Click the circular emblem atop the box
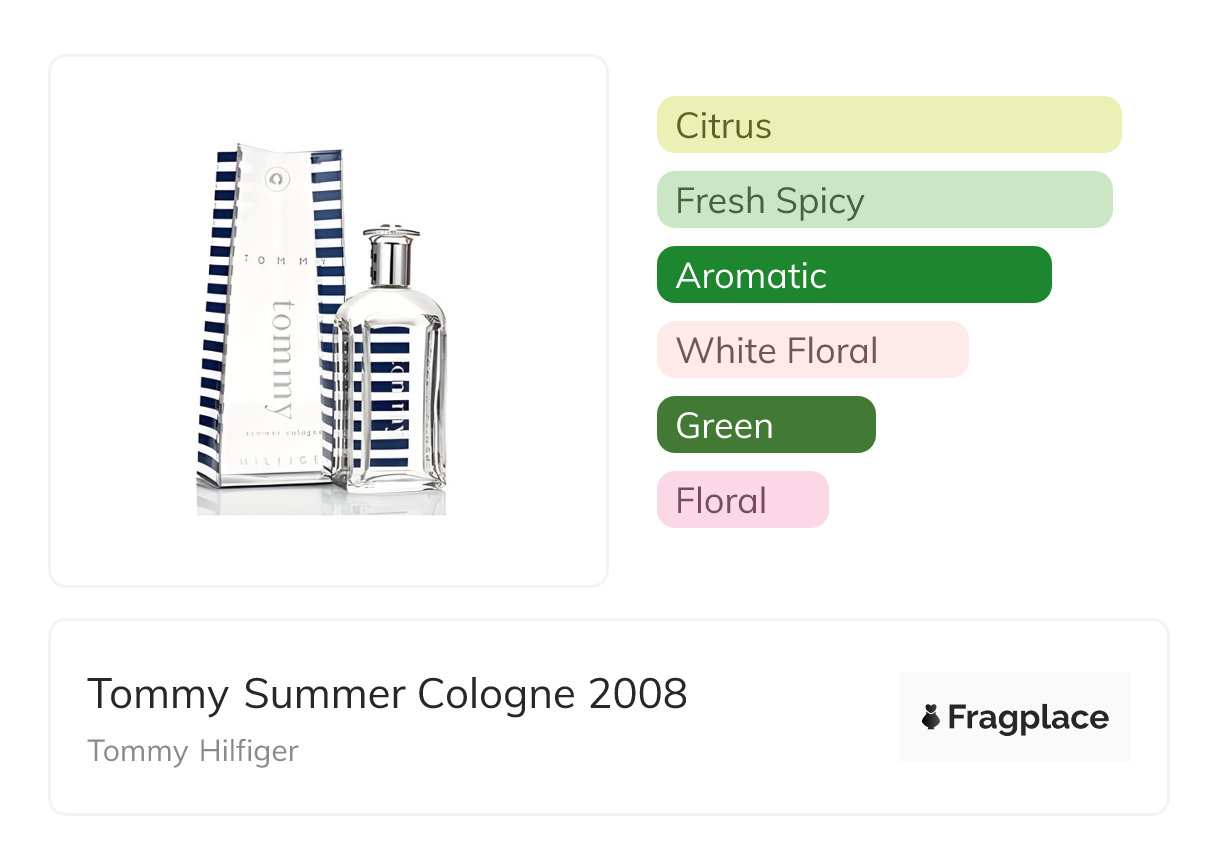Image resolution: width=1218 pixels, height=864 pixels. (x=277, y=180)
